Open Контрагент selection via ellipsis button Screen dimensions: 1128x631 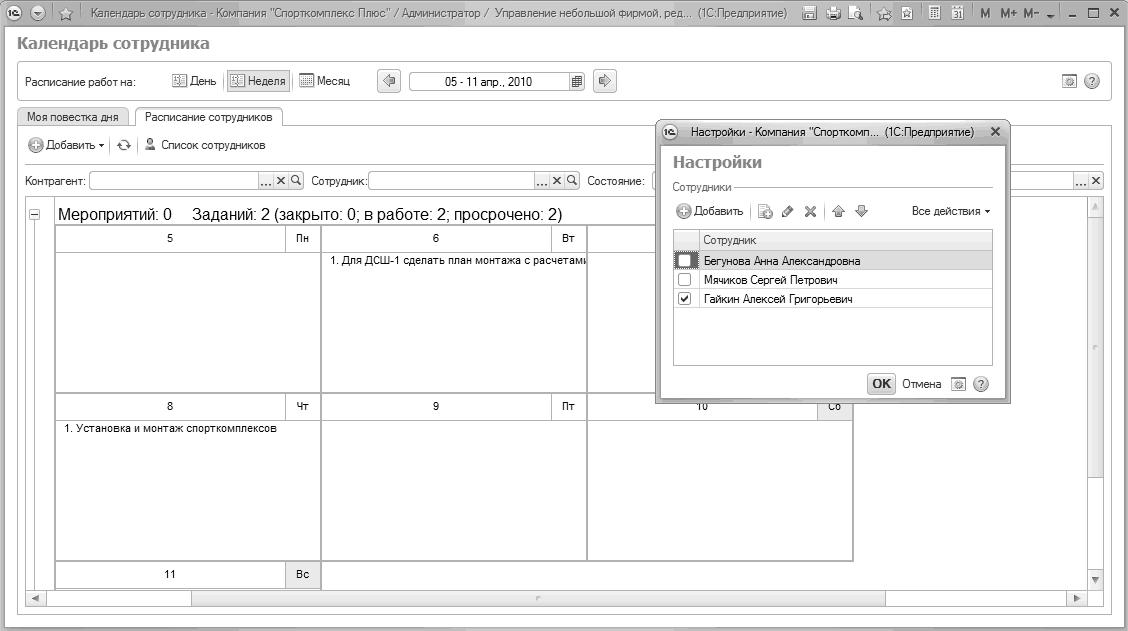point(265,181)
